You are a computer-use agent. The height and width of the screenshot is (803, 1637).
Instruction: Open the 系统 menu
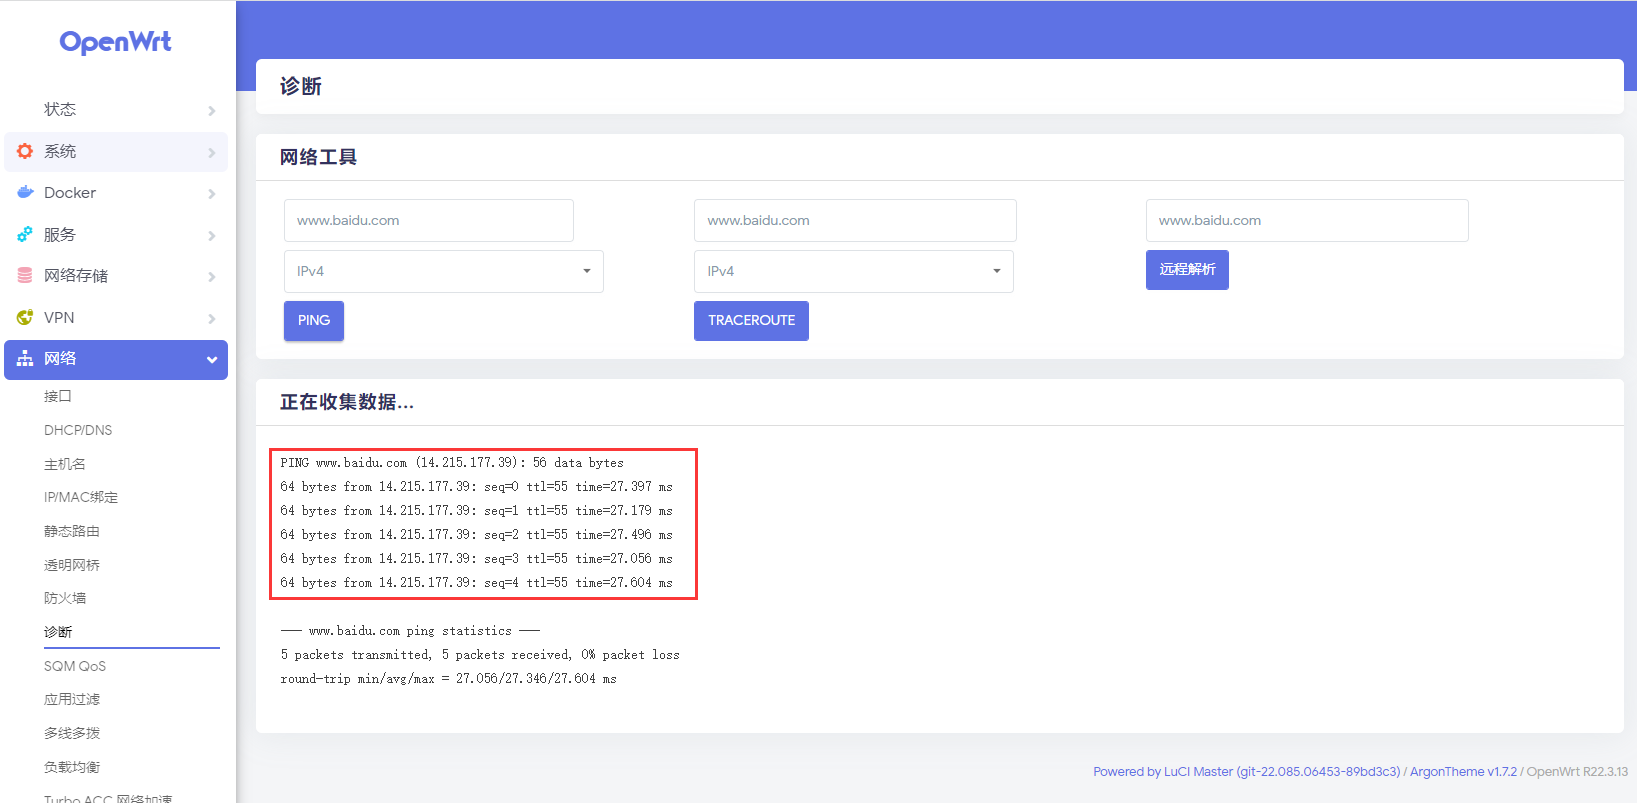(x=116, y=151)
